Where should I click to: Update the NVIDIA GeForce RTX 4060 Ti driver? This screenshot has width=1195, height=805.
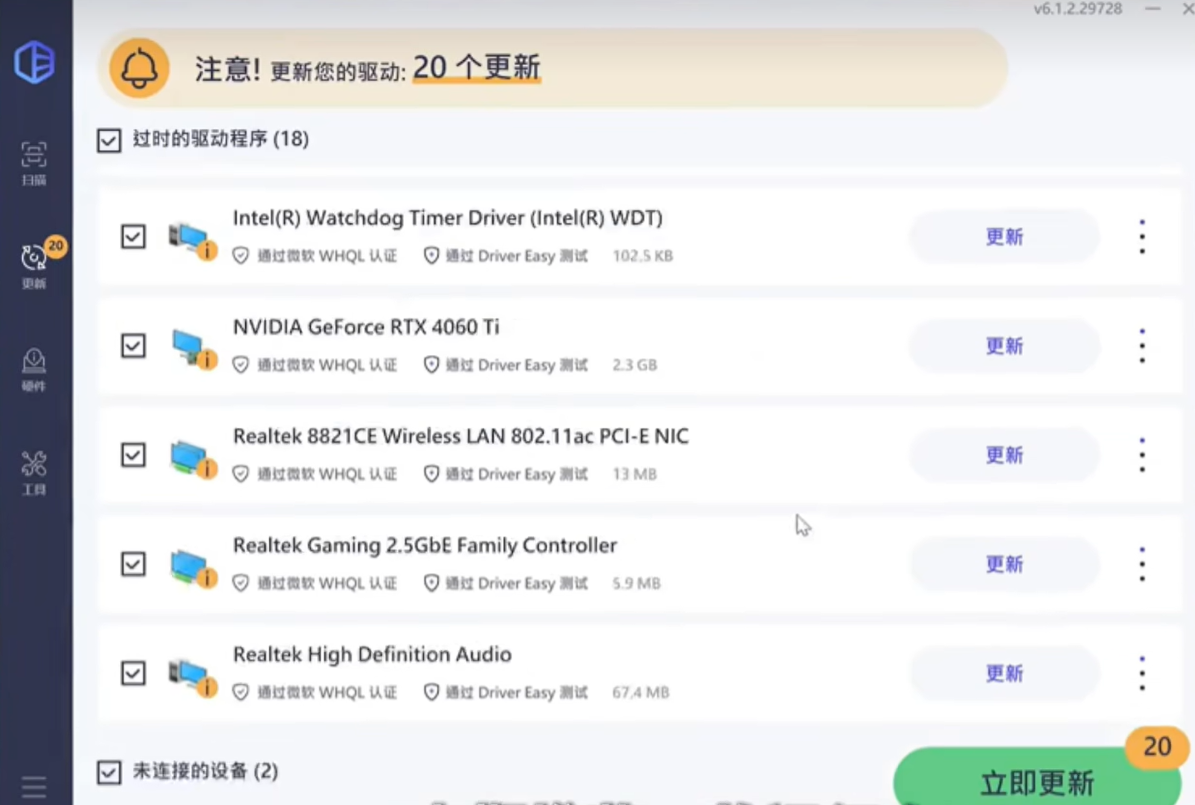[1004, 346]
